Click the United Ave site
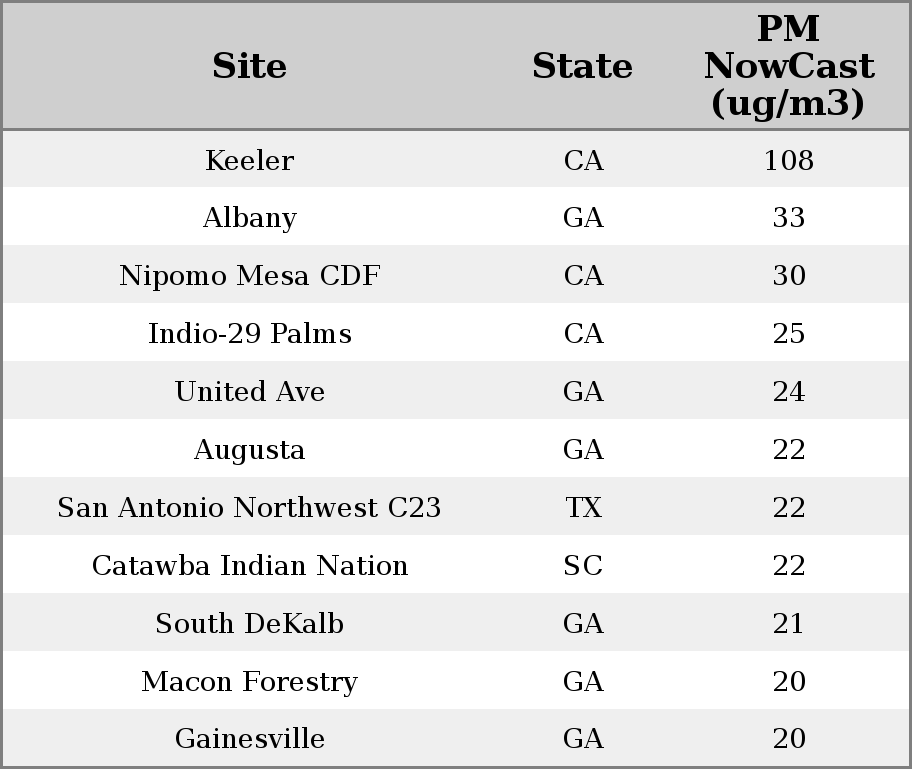This screenshot has height=769, width=912. (249, 392)
